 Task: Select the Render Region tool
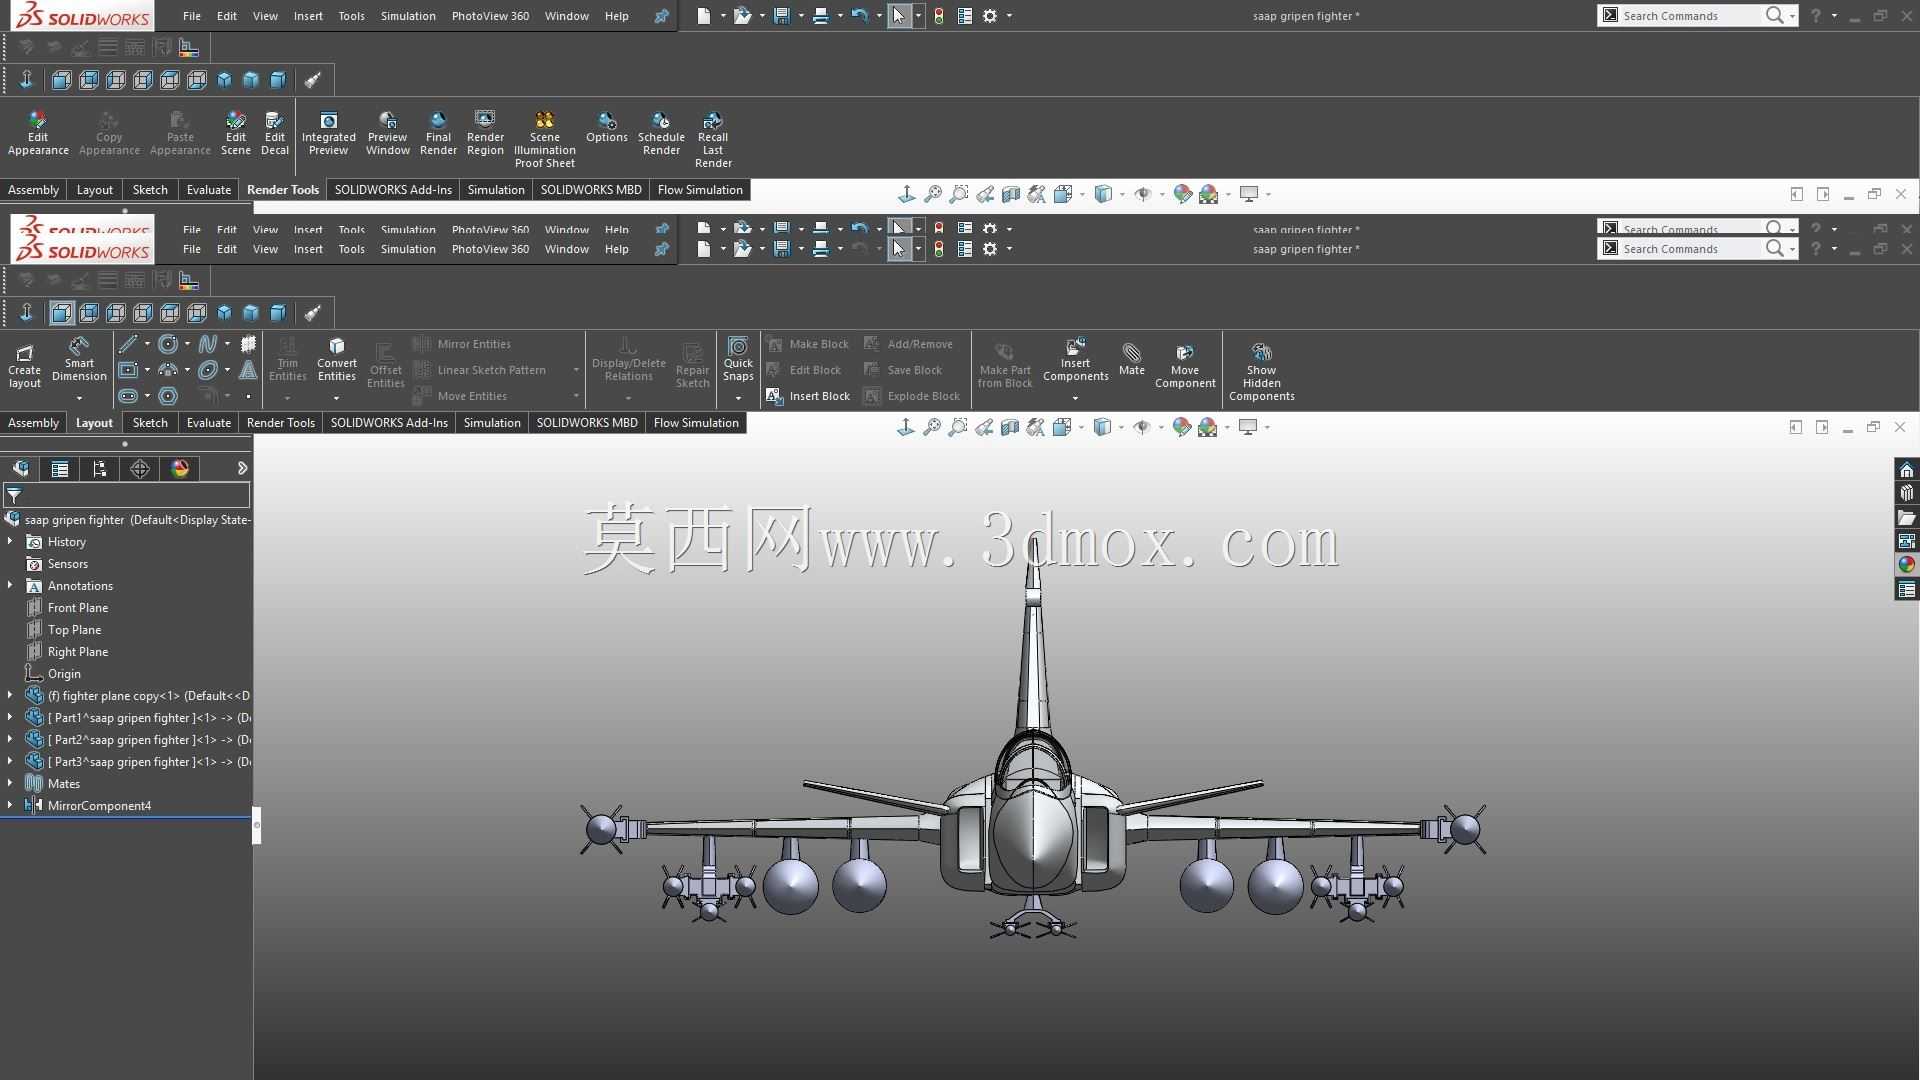point(485,134)
